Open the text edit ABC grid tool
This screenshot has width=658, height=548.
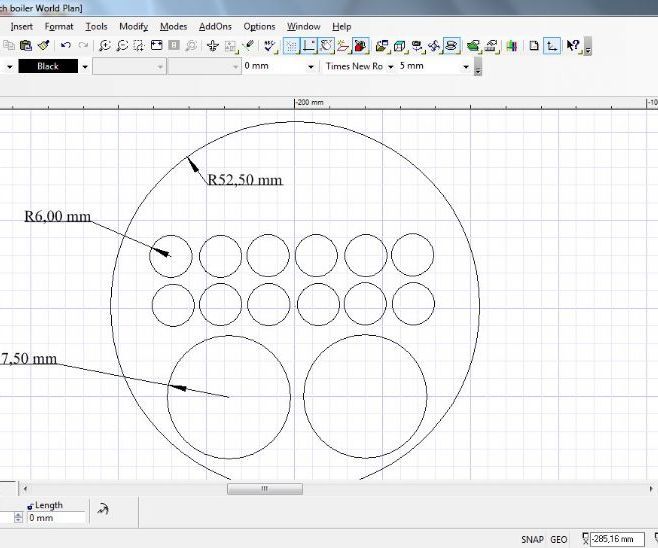[x=231, y=46]
